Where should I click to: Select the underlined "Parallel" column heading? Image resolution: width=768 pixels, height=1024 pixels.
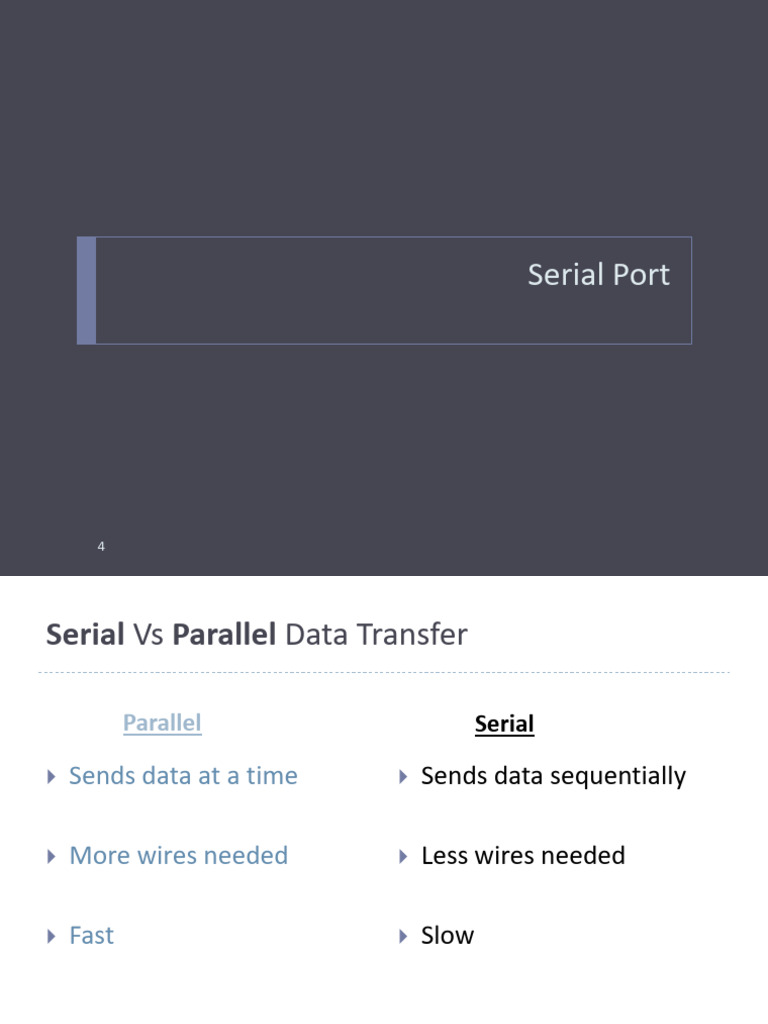pos(162,723)
